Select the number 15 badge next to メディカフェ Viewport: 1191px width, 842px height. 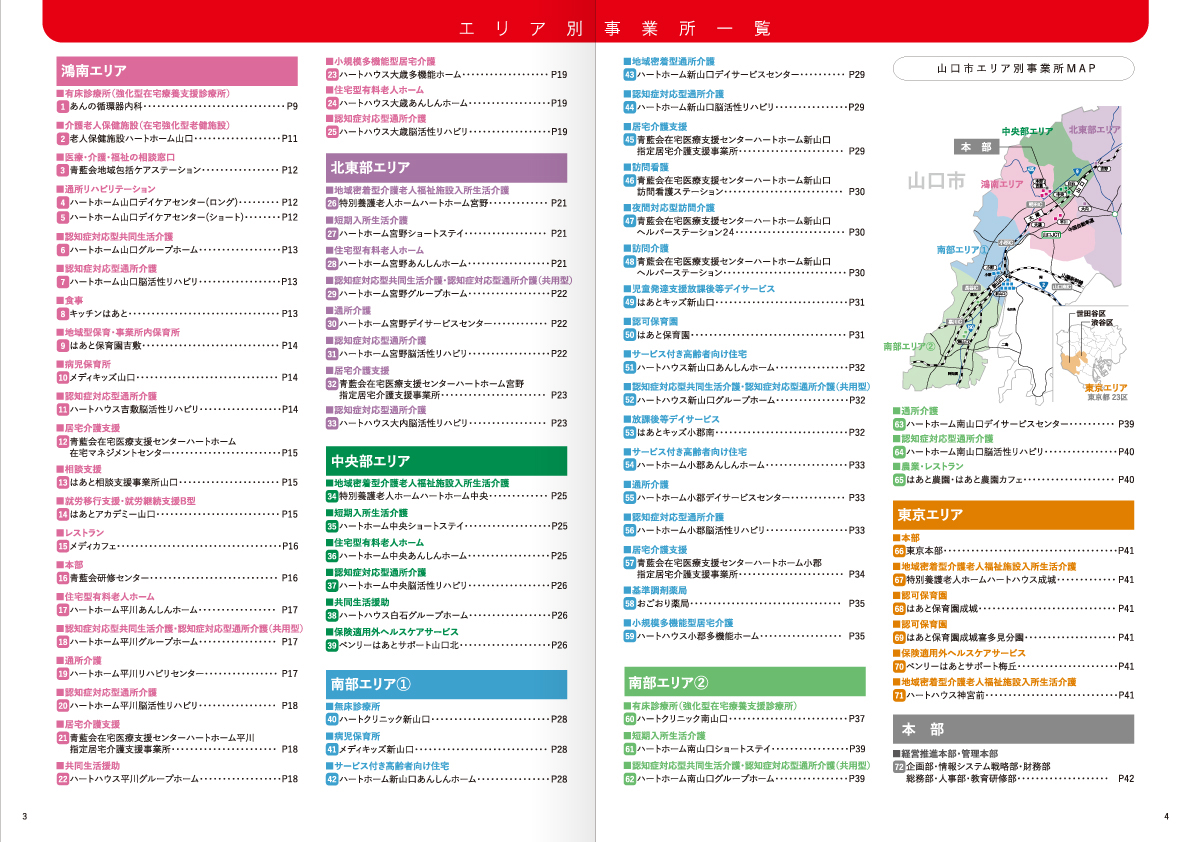point(62,546)
